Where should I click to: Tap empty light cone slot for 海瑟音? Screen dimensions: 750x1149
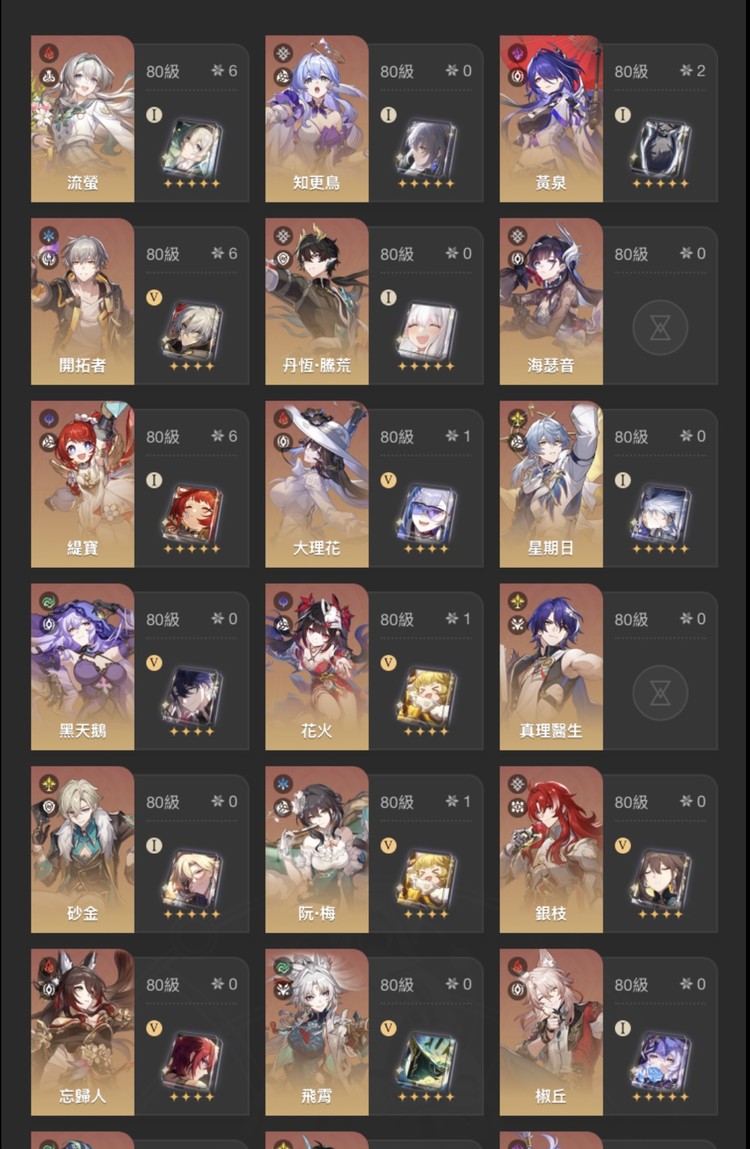tap(660, 327)
